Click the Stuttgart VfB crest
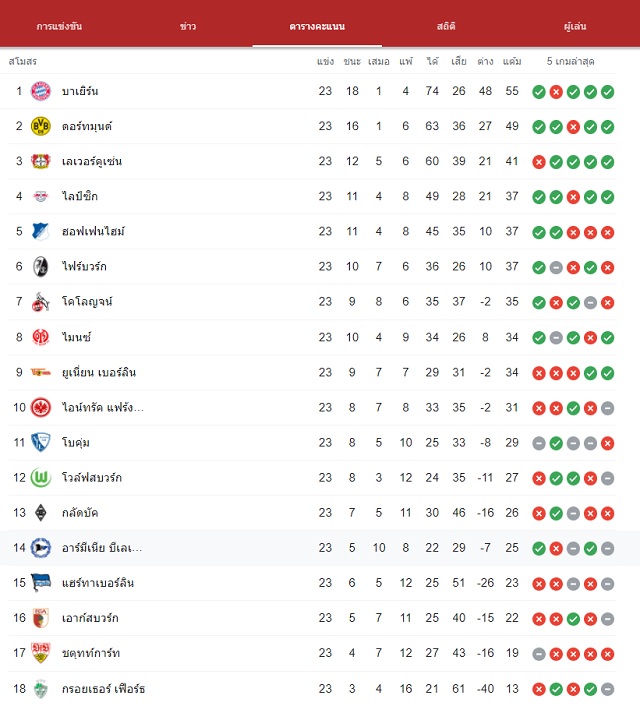 pyautogui.click(x=40, y=653)
